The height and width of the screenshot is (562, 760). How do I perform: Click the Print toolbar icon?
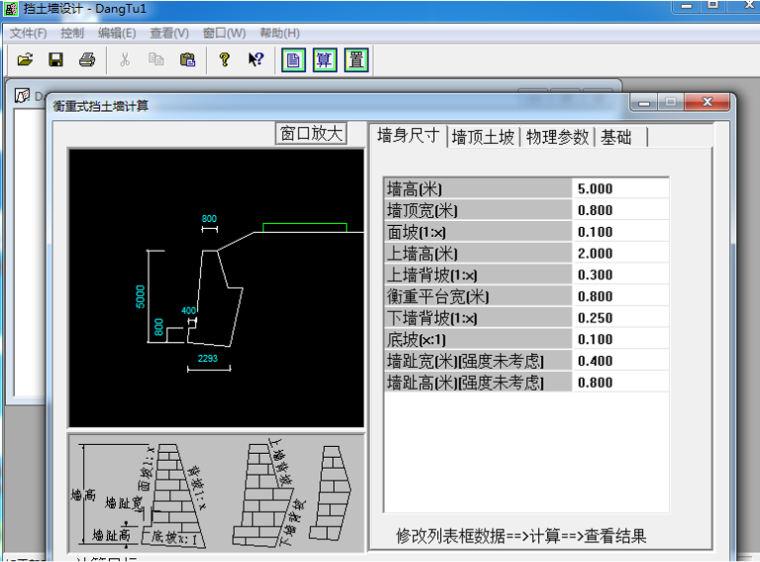(x=87, y=60)
